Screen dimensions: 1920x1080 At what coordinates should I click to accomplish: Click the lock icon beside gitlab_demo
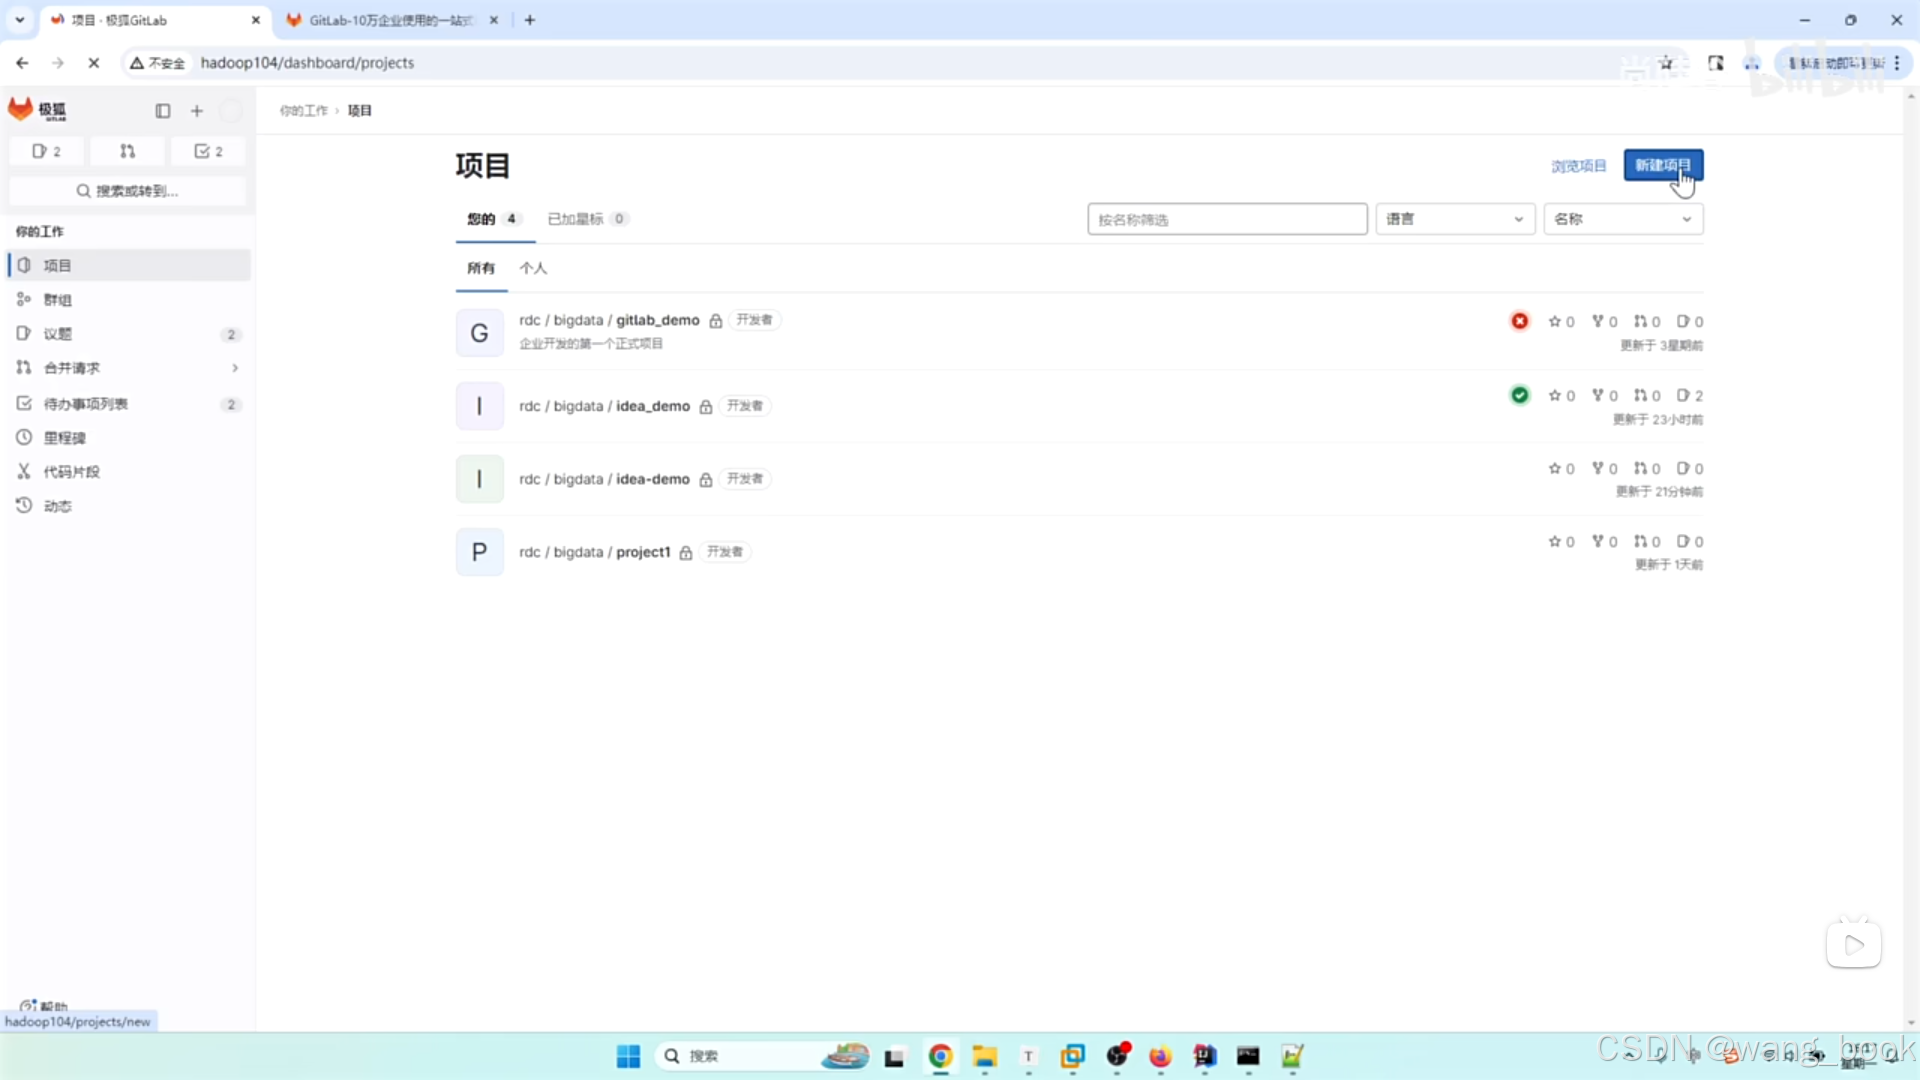point(716,321)
